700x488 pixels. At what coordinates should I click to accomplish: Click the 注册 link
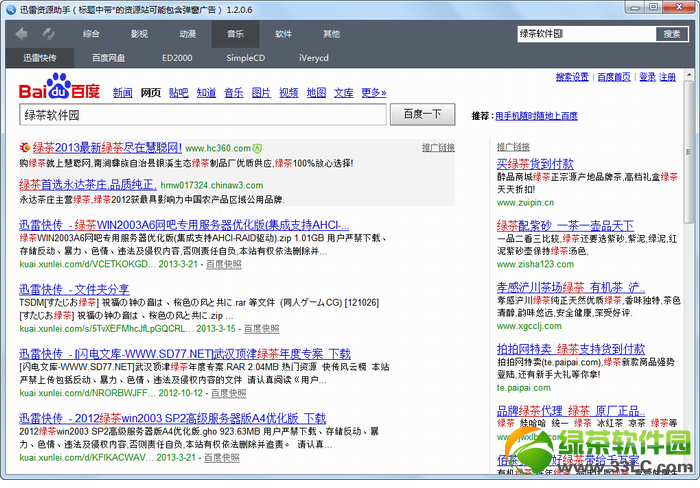pos(667,77)
